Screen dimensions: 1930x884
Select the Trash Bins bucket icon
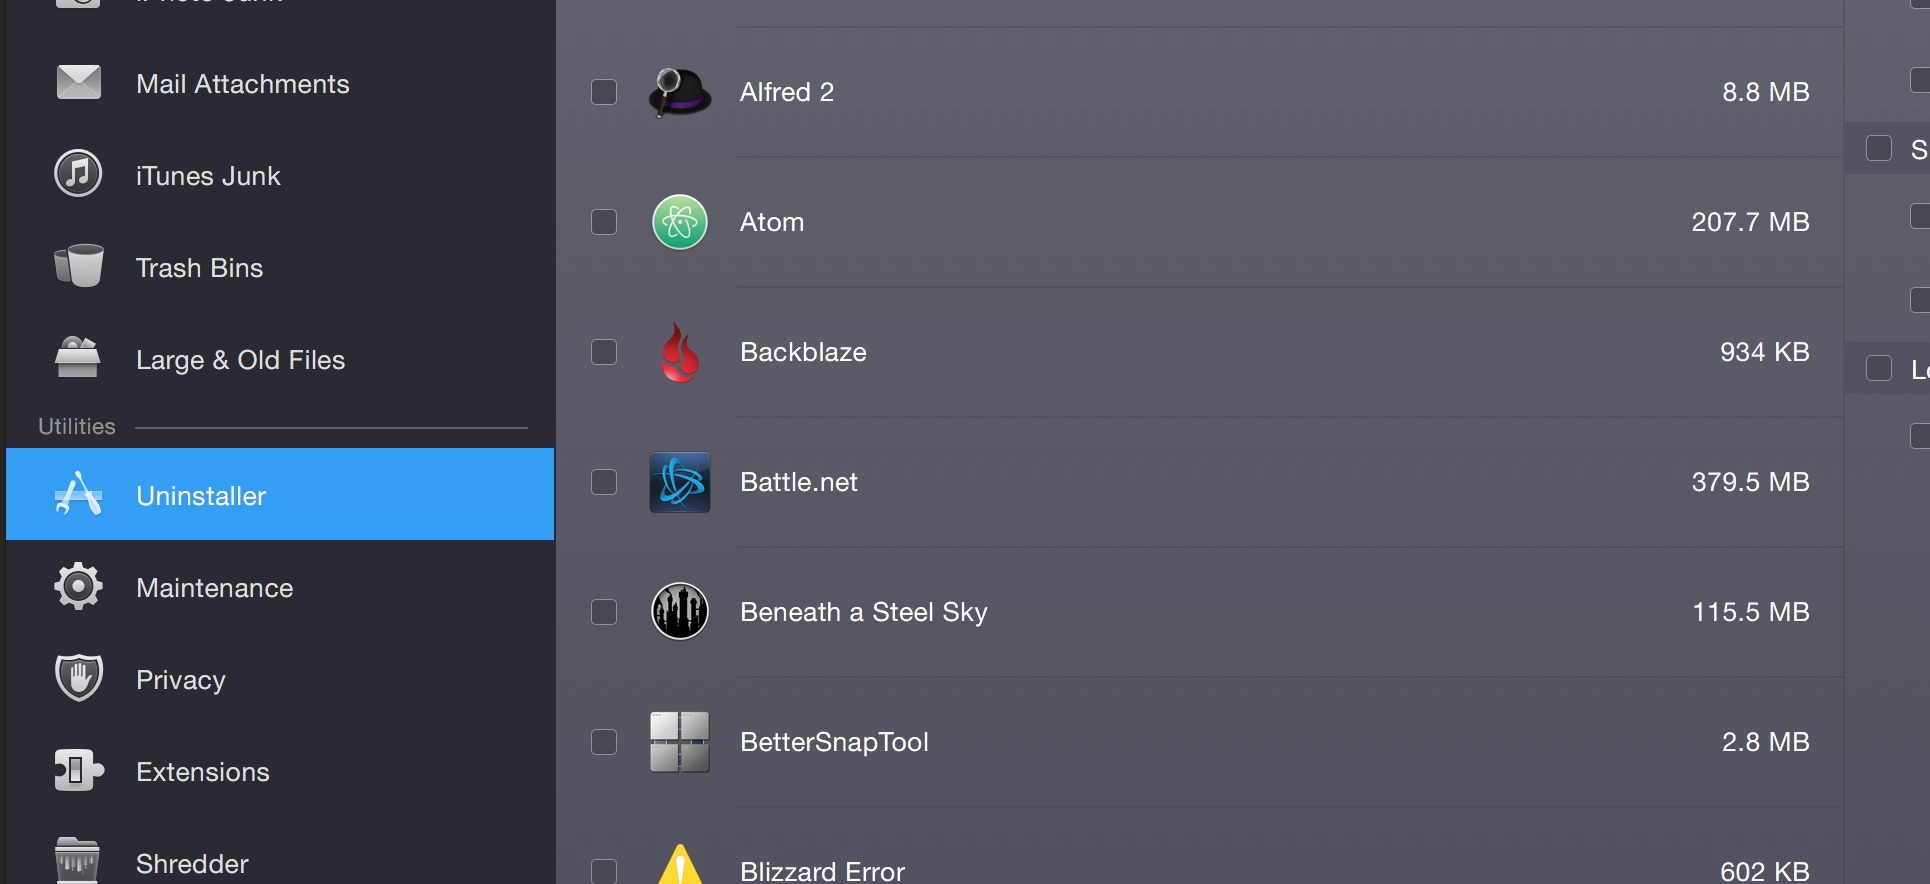[x=79, y=266]
